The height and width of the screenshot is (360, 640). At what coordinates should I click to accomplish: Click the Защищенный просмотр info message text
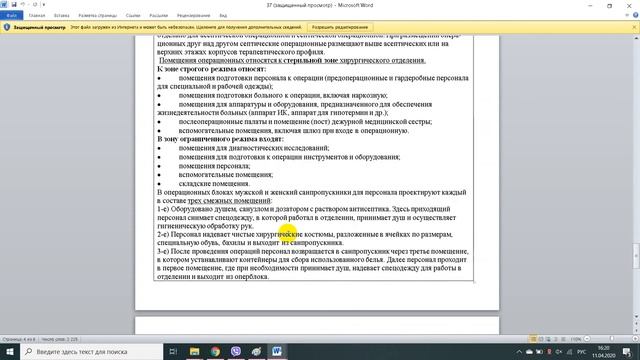pos(186,27)
